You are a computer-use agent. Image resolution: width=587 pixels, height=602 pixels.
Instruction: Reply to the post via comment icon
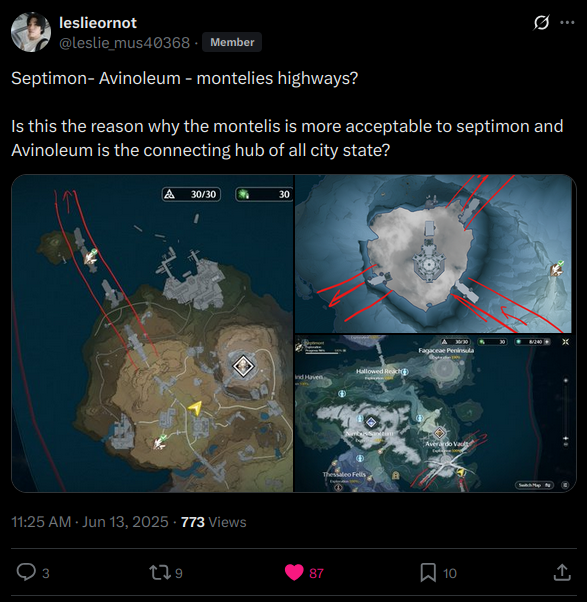click(x=26, y=572)
